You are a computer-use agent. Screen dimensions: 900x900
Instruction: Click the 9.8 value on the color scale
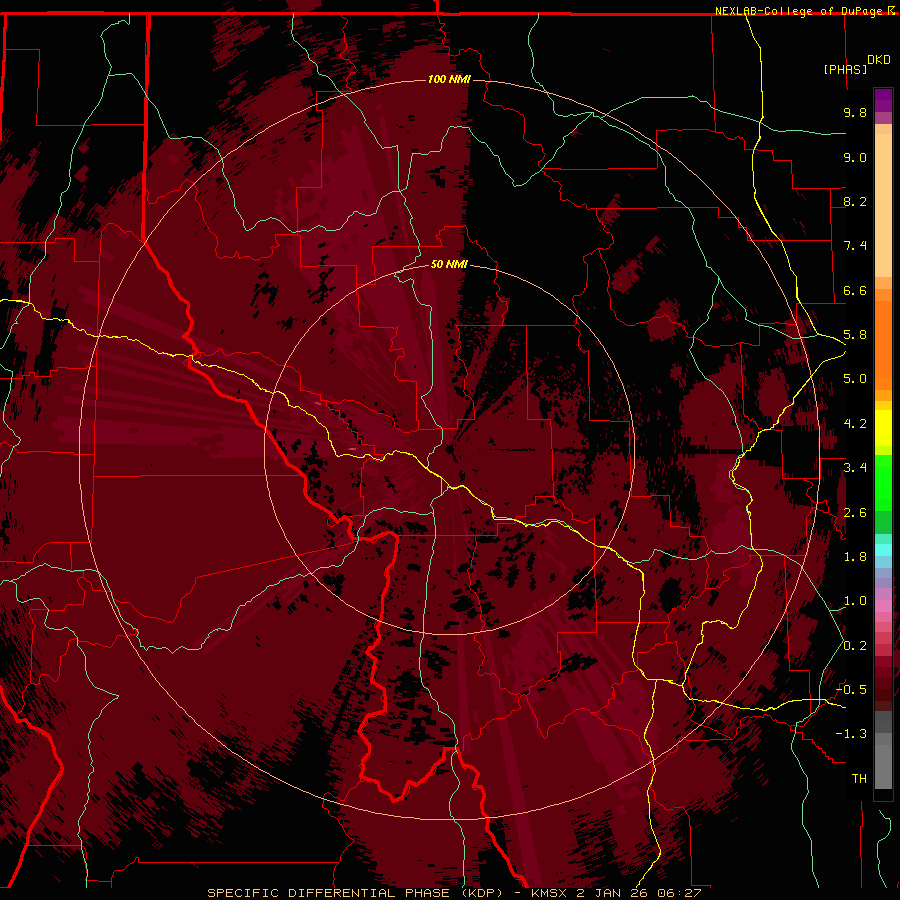pyautogui.click(x=855, y=112)
